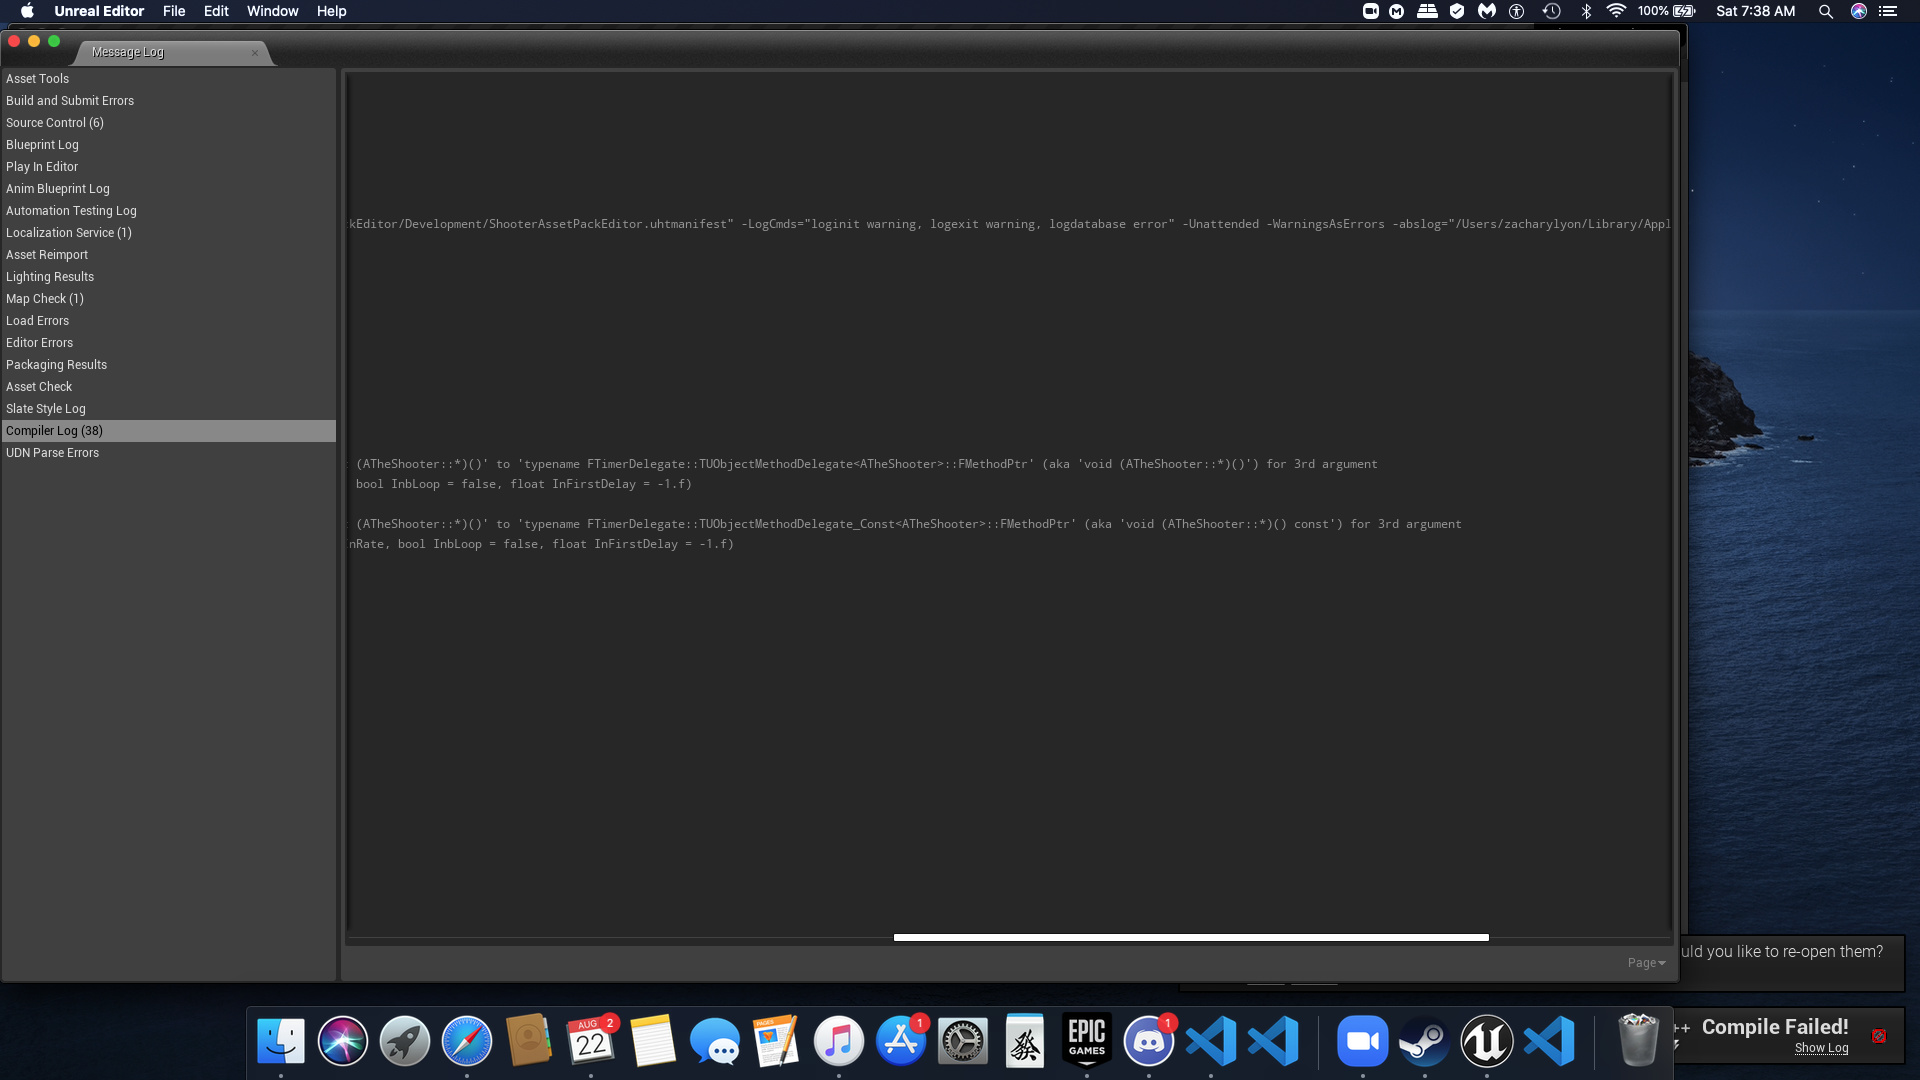Open Finder from the dock
1920x1080 pixels.
click(281, 1042)
